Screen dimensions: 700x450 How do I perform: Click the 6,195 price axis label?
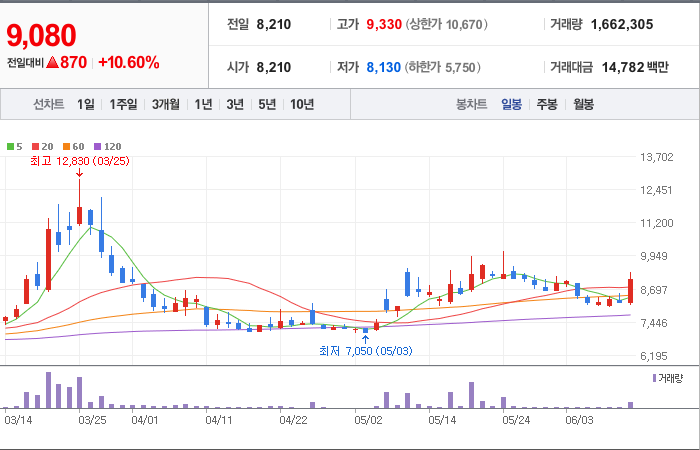pos(656,356)
